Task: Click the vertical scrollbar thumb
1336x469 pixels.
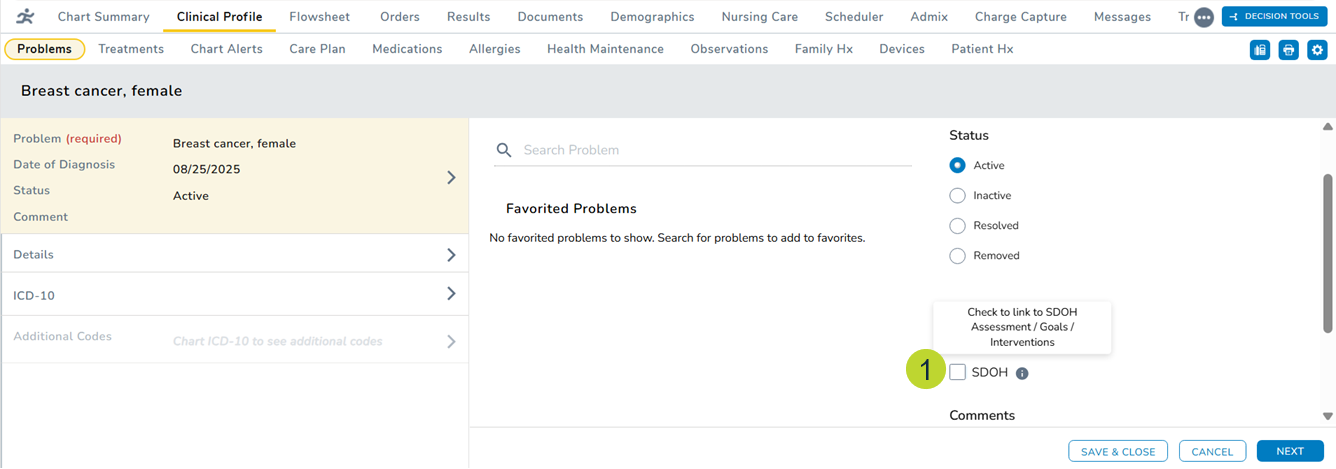Action: [1328, 250]
